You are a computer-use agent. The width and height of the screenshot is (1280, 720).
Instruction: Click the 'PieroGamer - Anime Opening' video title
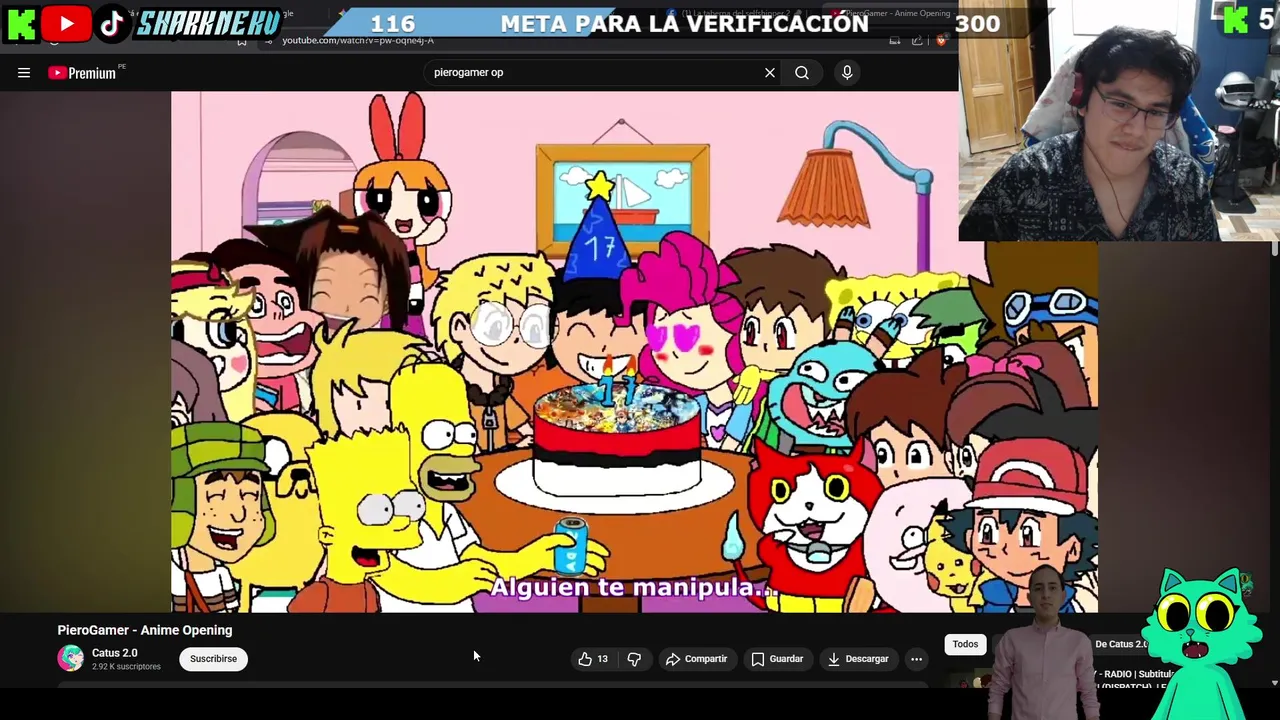click(x=145, y=630)
